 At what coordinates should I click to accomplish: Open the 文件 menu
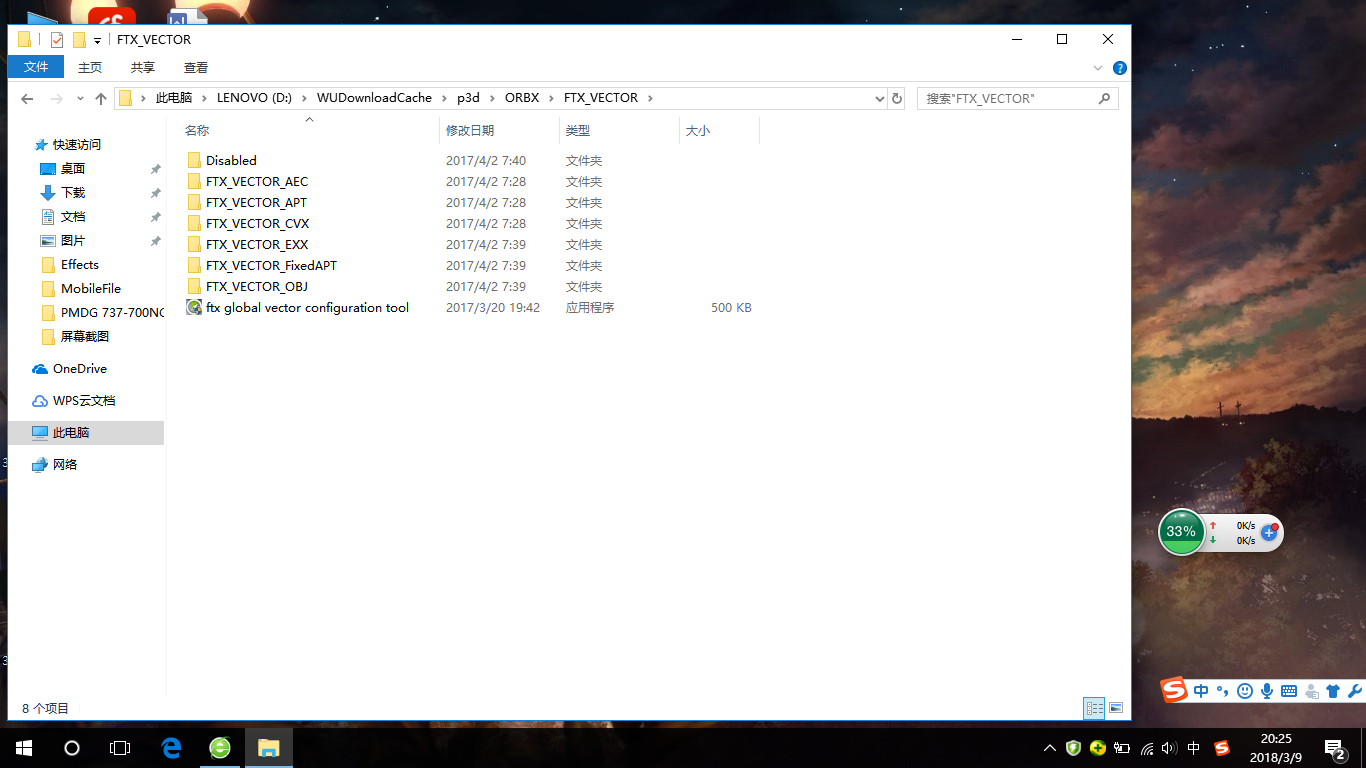tap(36, 67)
